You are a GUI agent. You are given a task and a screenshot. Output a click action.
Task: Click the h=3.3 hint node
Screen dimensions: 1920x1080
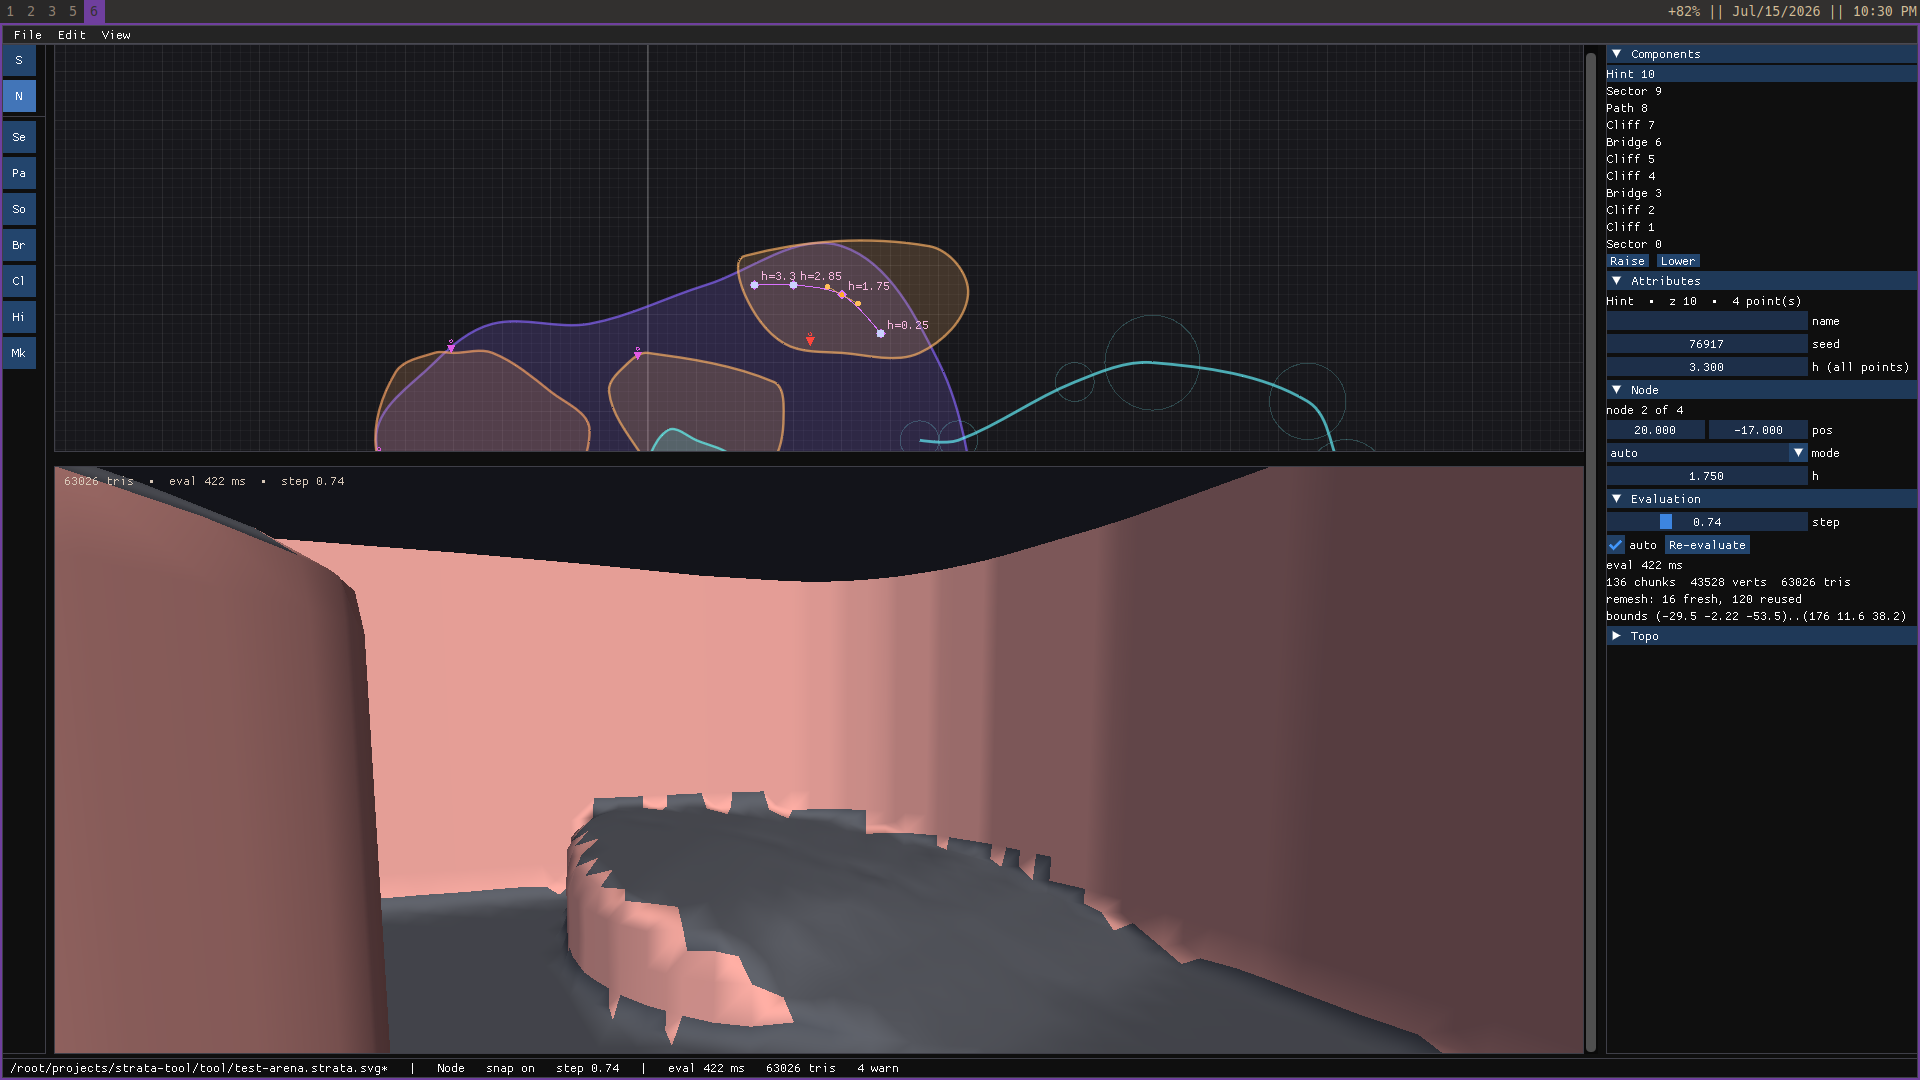click(754, 285)
